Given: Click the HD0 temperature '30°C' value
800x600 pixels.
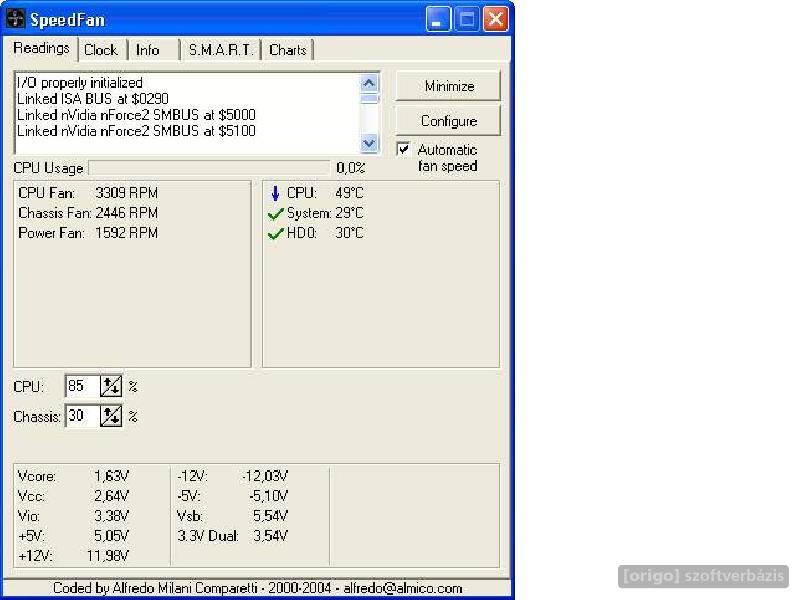Looking at the screenshot, I should click(x=349, y=233).
